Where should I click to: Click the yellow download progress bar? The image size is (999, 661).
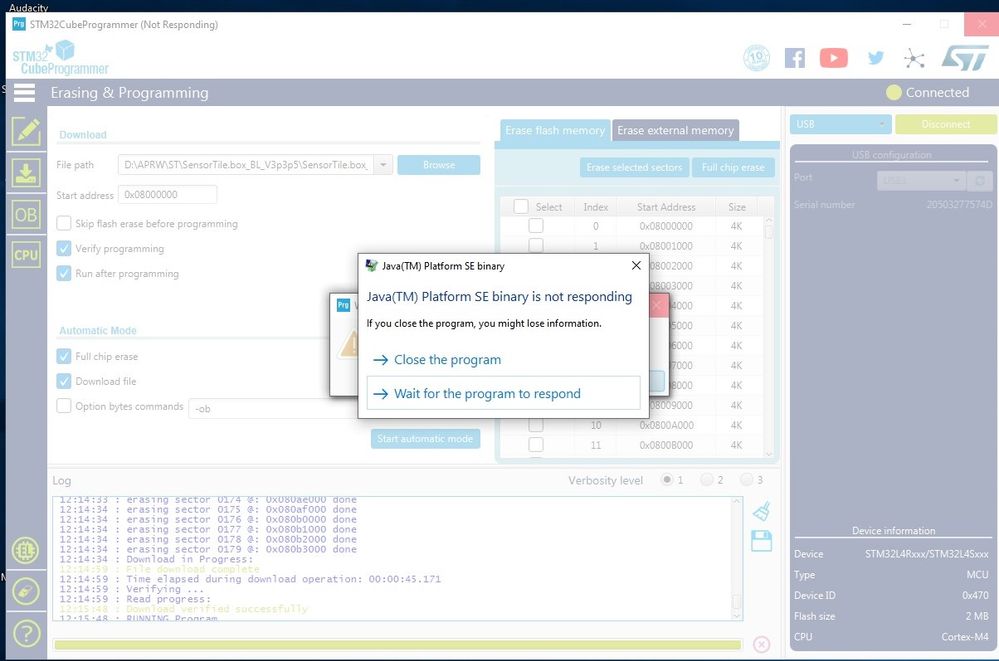(398, 645)
